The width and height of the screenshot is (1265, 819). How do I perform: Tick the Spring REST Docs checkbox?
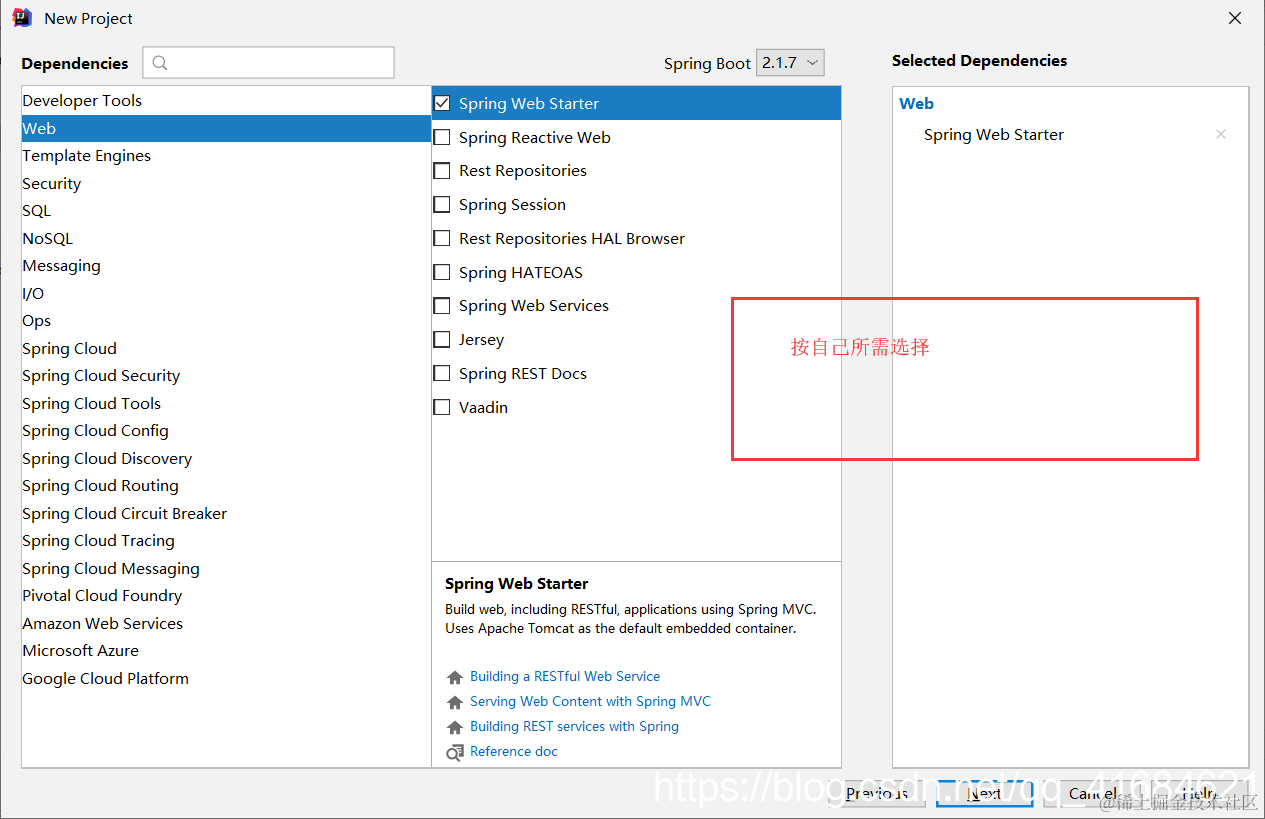(442, 373)
